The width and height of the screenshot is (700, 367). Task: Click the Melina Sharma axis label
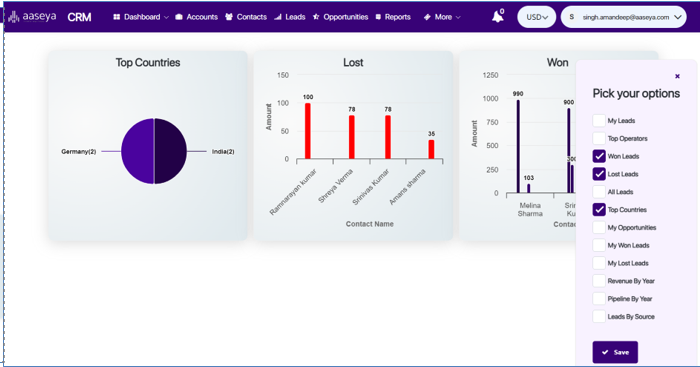coord(530,209)
